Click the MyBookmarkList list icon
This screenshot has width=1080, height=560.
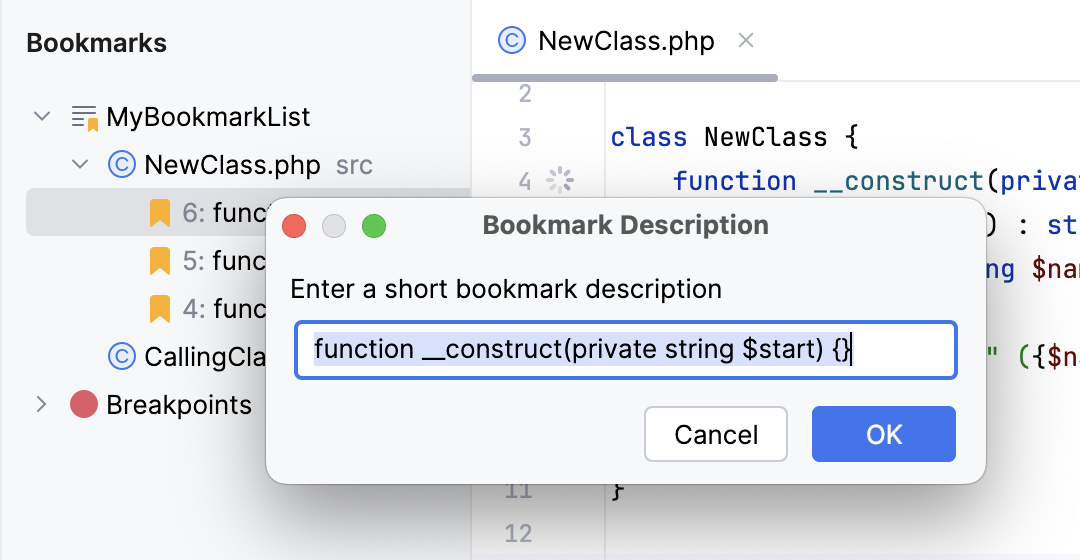pos(85,117)
